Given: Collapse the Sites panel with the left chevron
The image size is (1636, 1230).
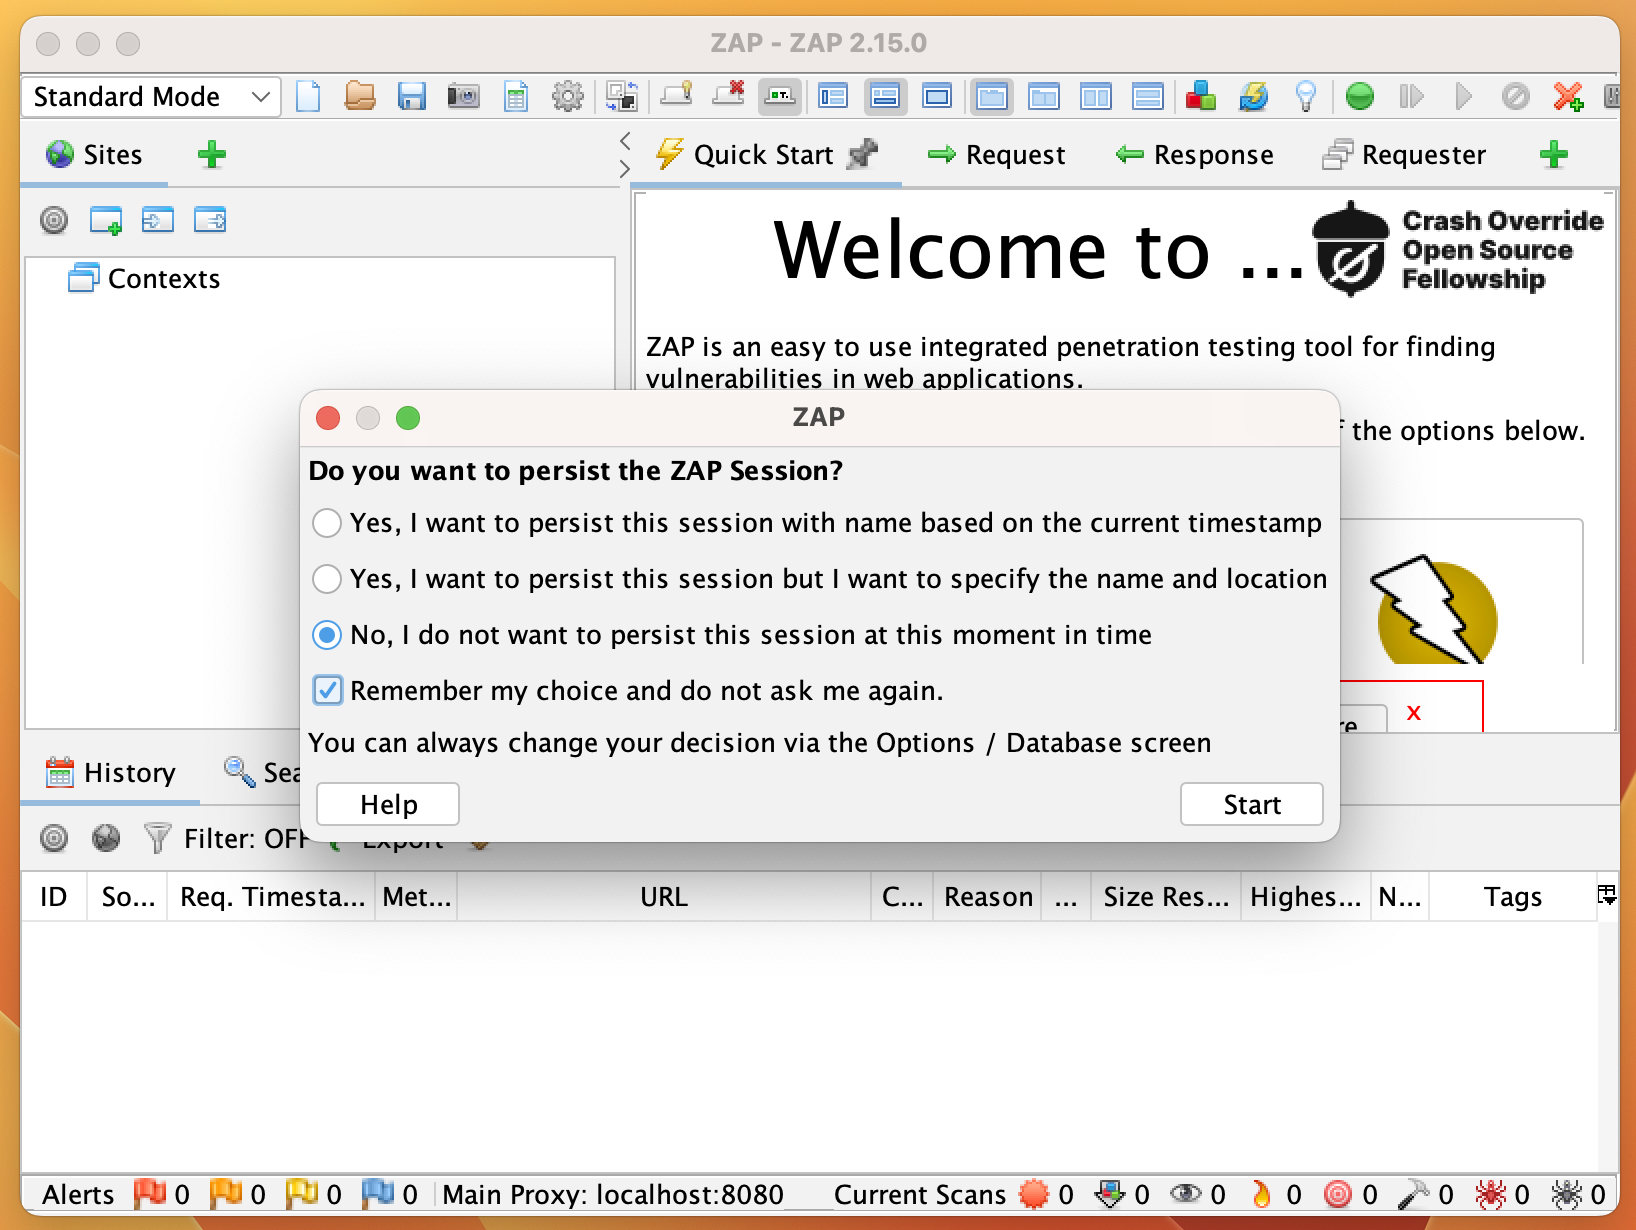Looking at the screenshot, I should pyautogui.click(x=625, y=141).
